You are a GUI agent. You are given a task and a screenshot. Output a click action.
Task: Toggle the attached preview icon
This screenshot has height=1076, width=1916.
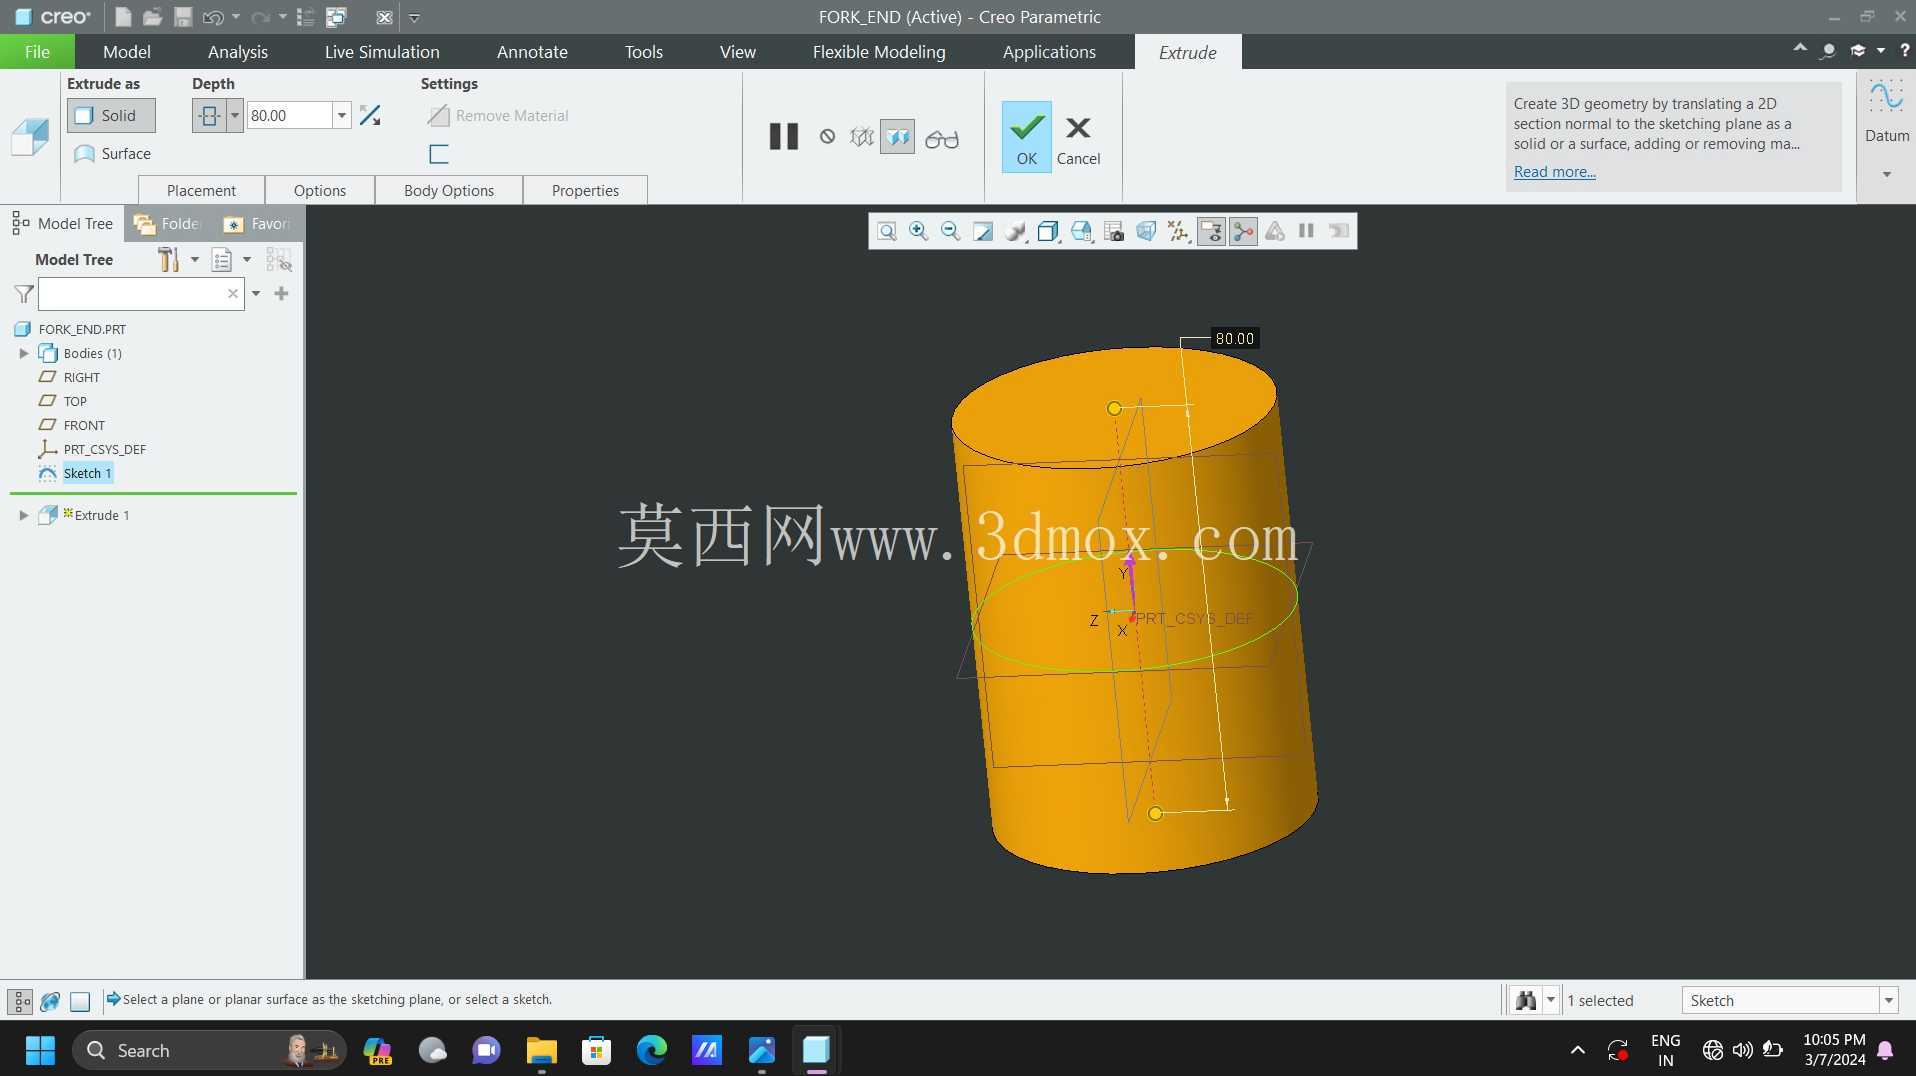click(898, 137)
